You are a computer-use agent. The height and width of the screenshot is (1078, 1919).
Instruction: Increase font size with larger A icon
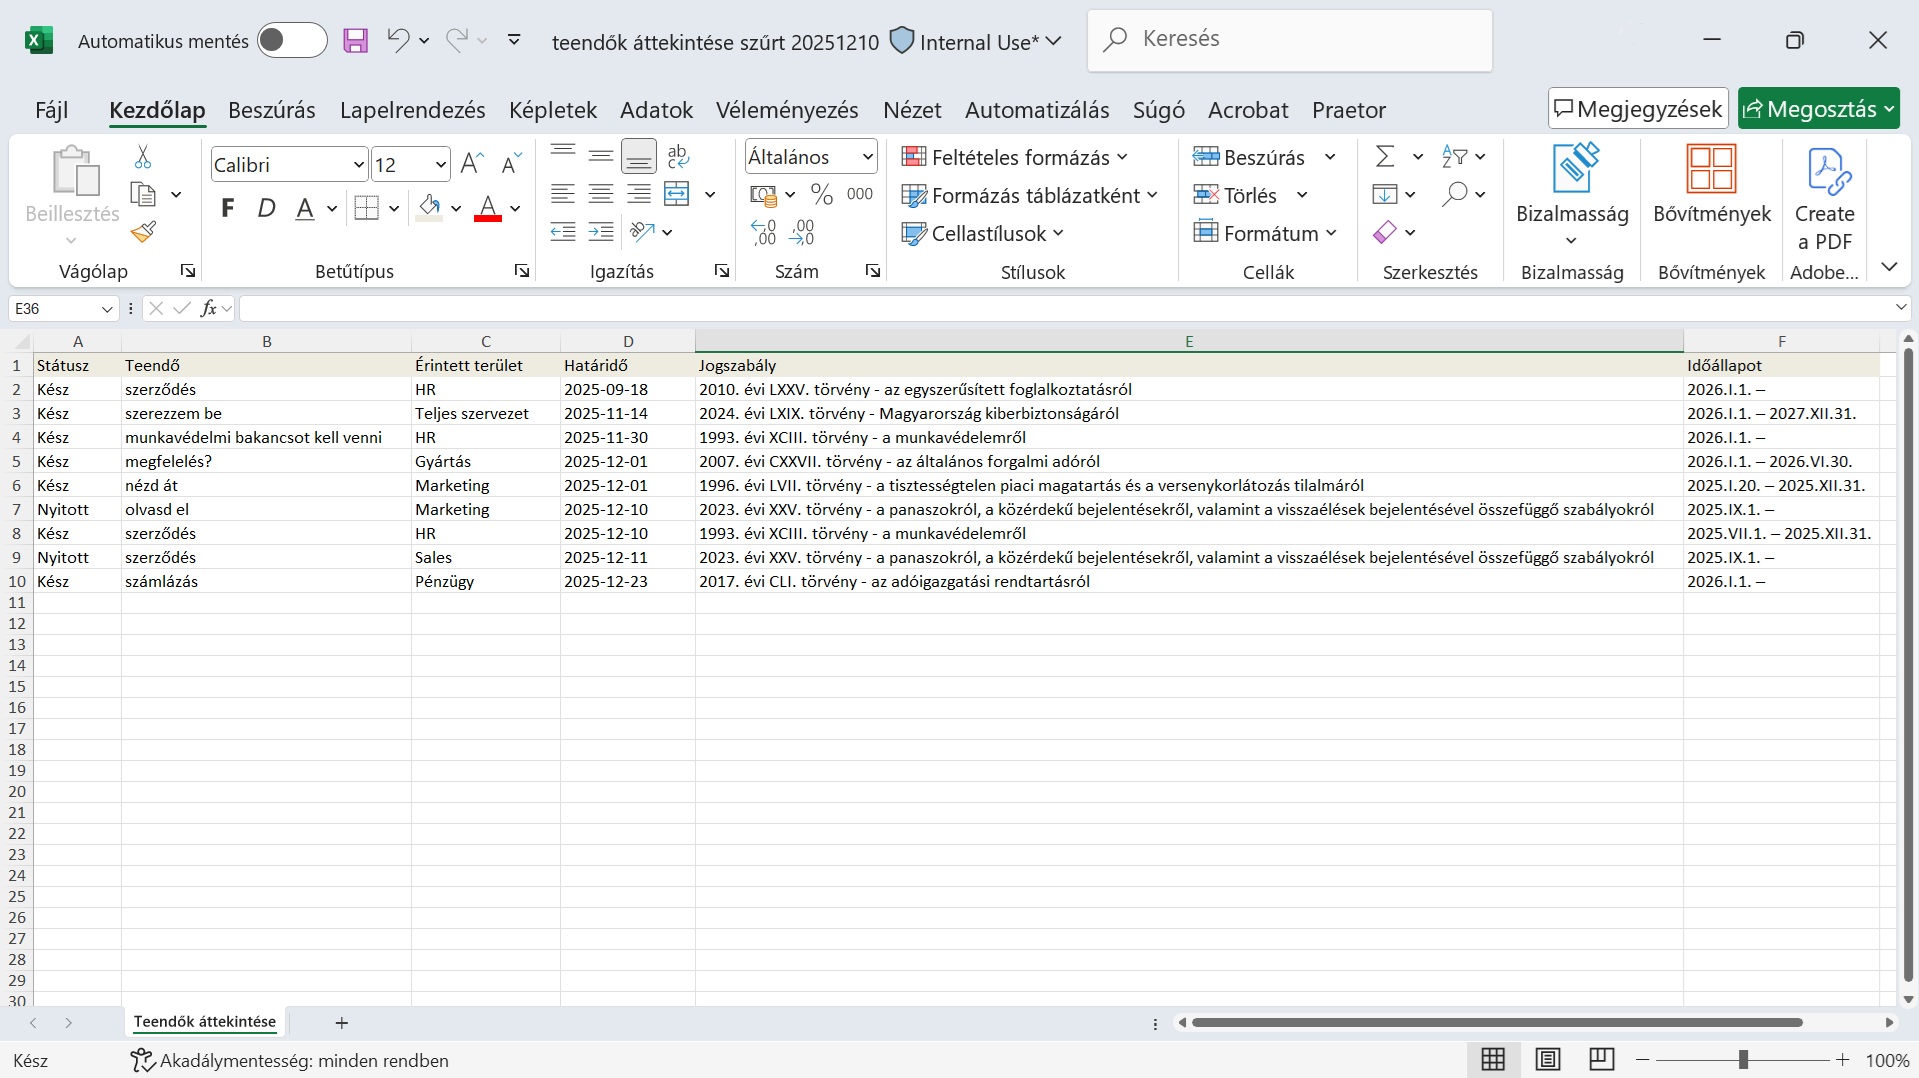pos(472,164)
